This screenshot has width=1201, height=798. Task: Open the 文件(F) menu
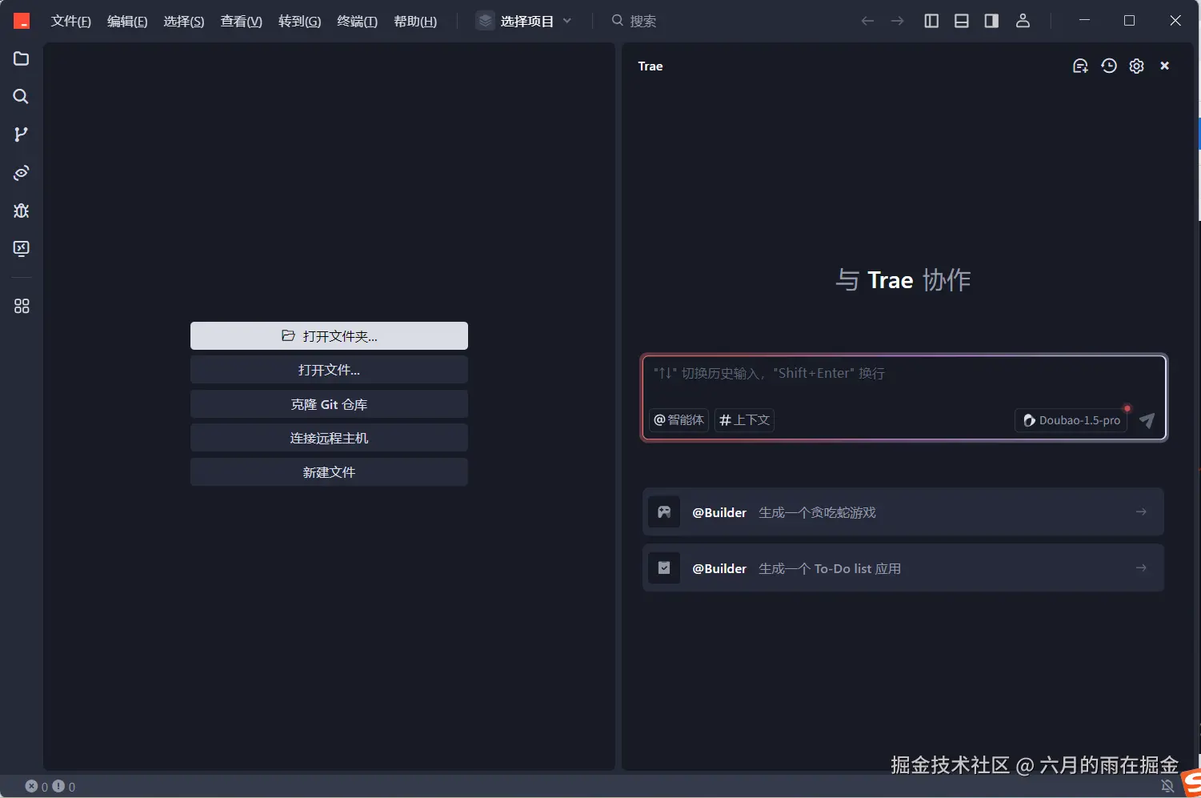pos(71,21)
